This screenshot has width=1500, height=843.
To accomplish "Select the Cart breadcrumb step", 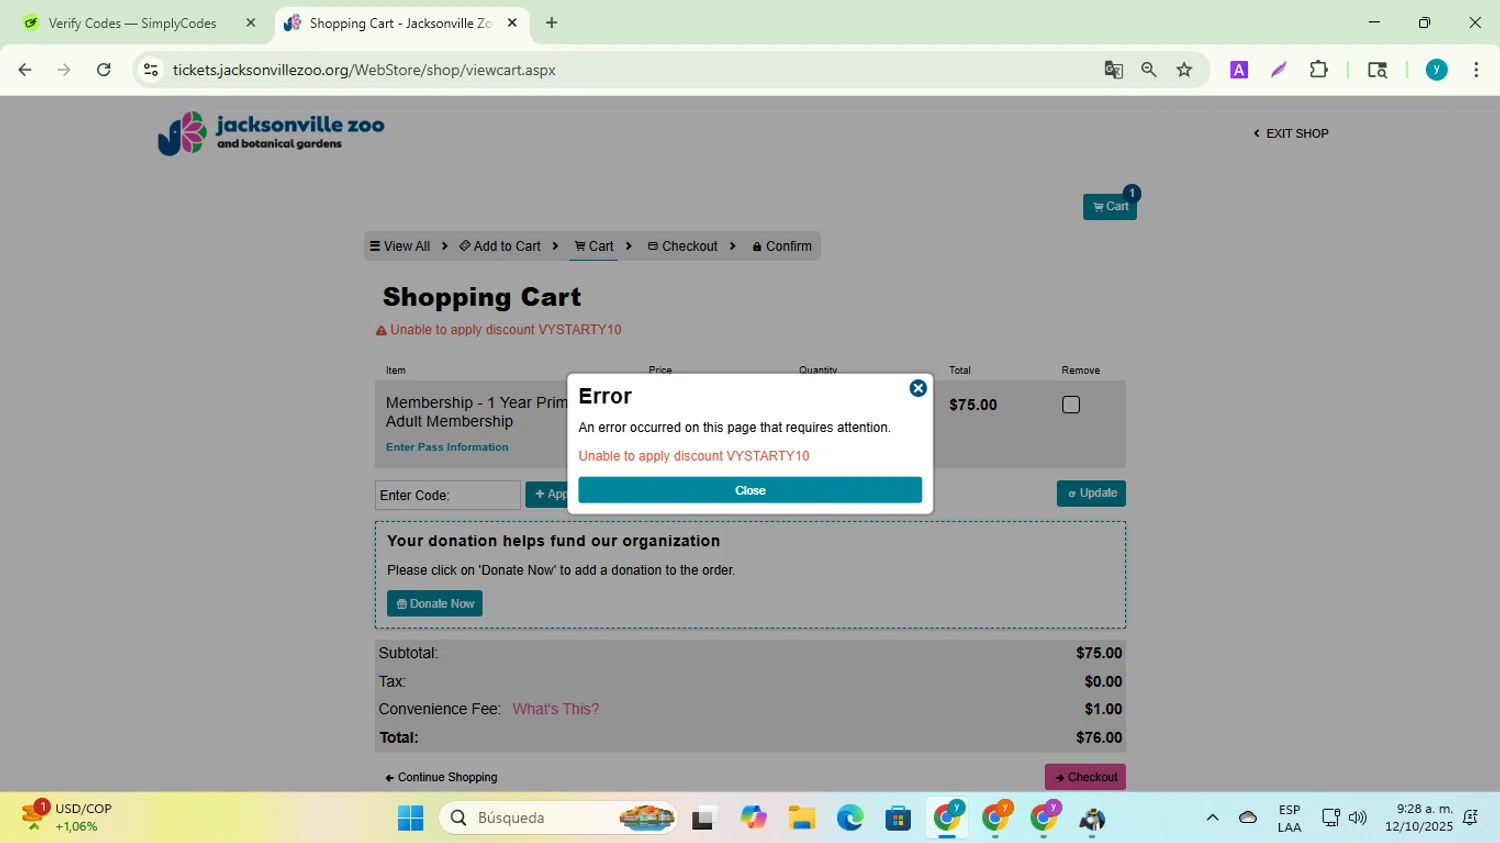I will pyautogui.click(x=594, y=246).
